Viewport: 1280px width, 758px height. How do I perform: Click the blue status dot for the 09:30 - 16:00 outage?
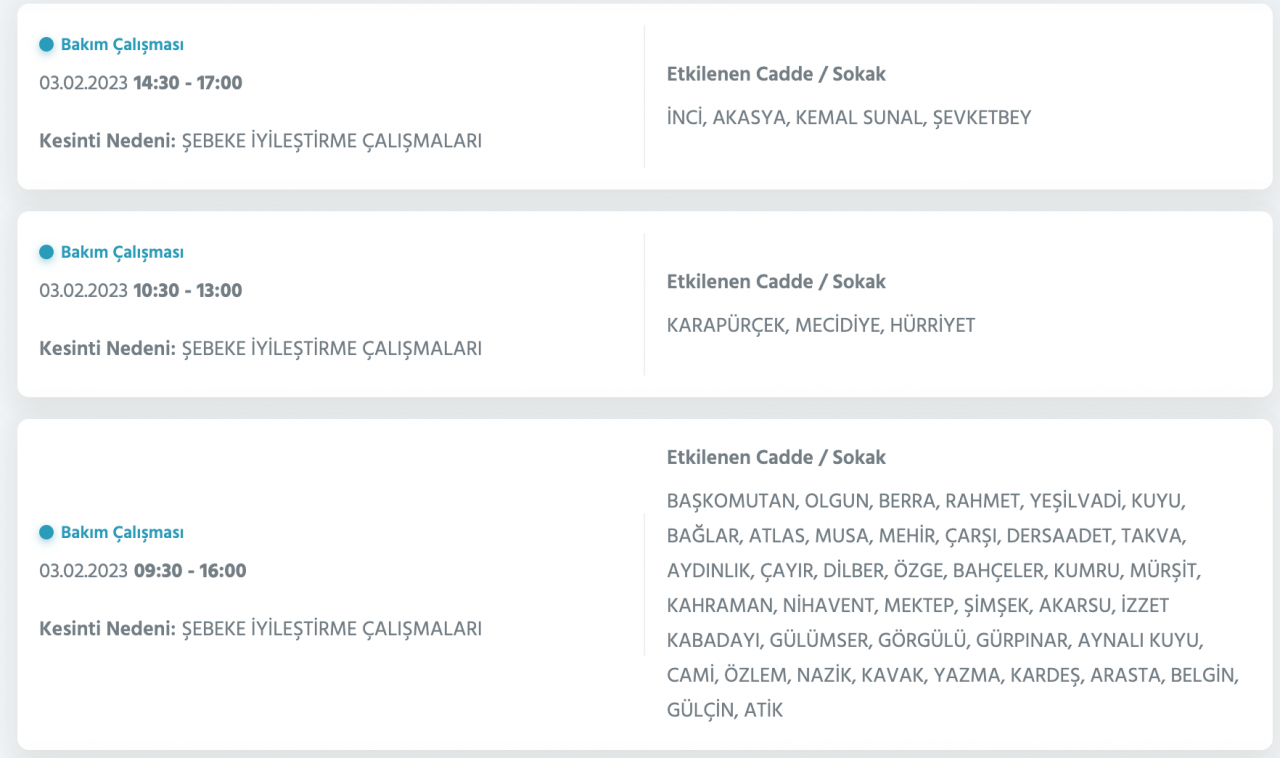point(46,533)
